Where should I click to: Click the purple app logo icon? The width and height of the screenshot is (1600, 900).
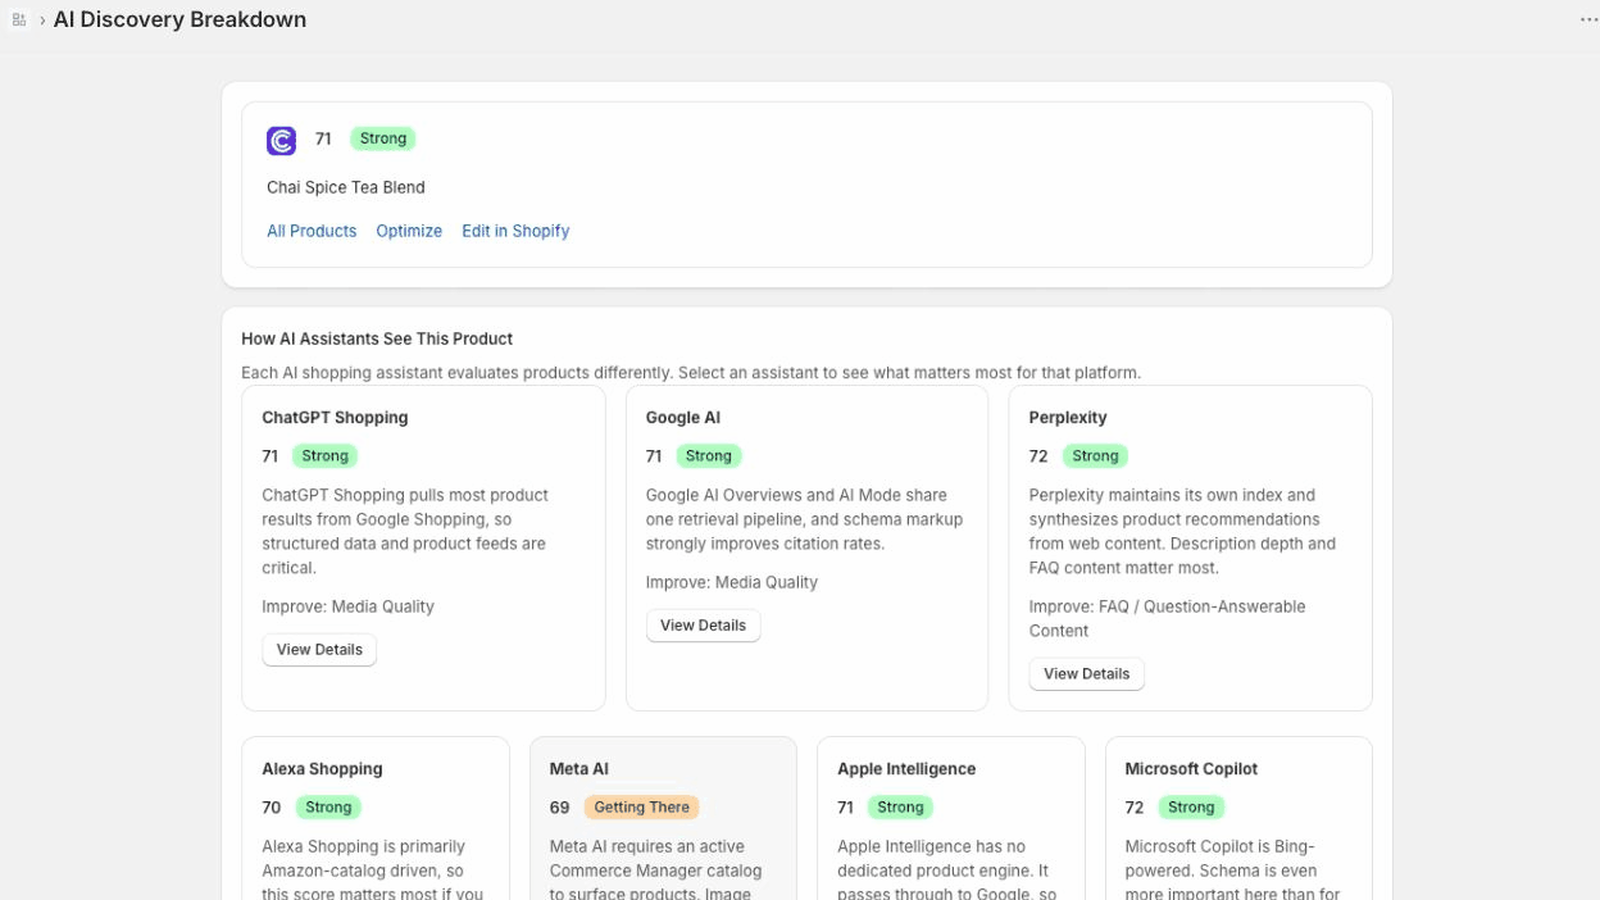(281, 140)
